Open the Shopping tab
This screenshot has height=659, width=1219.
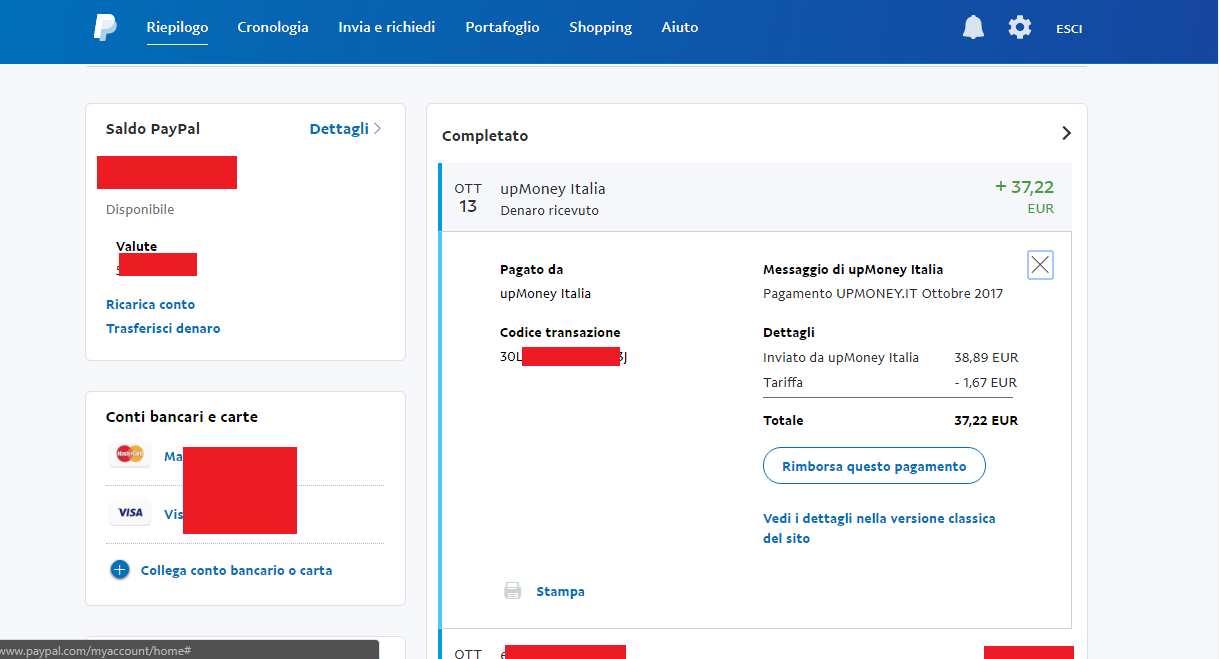[x=600, y=28]
